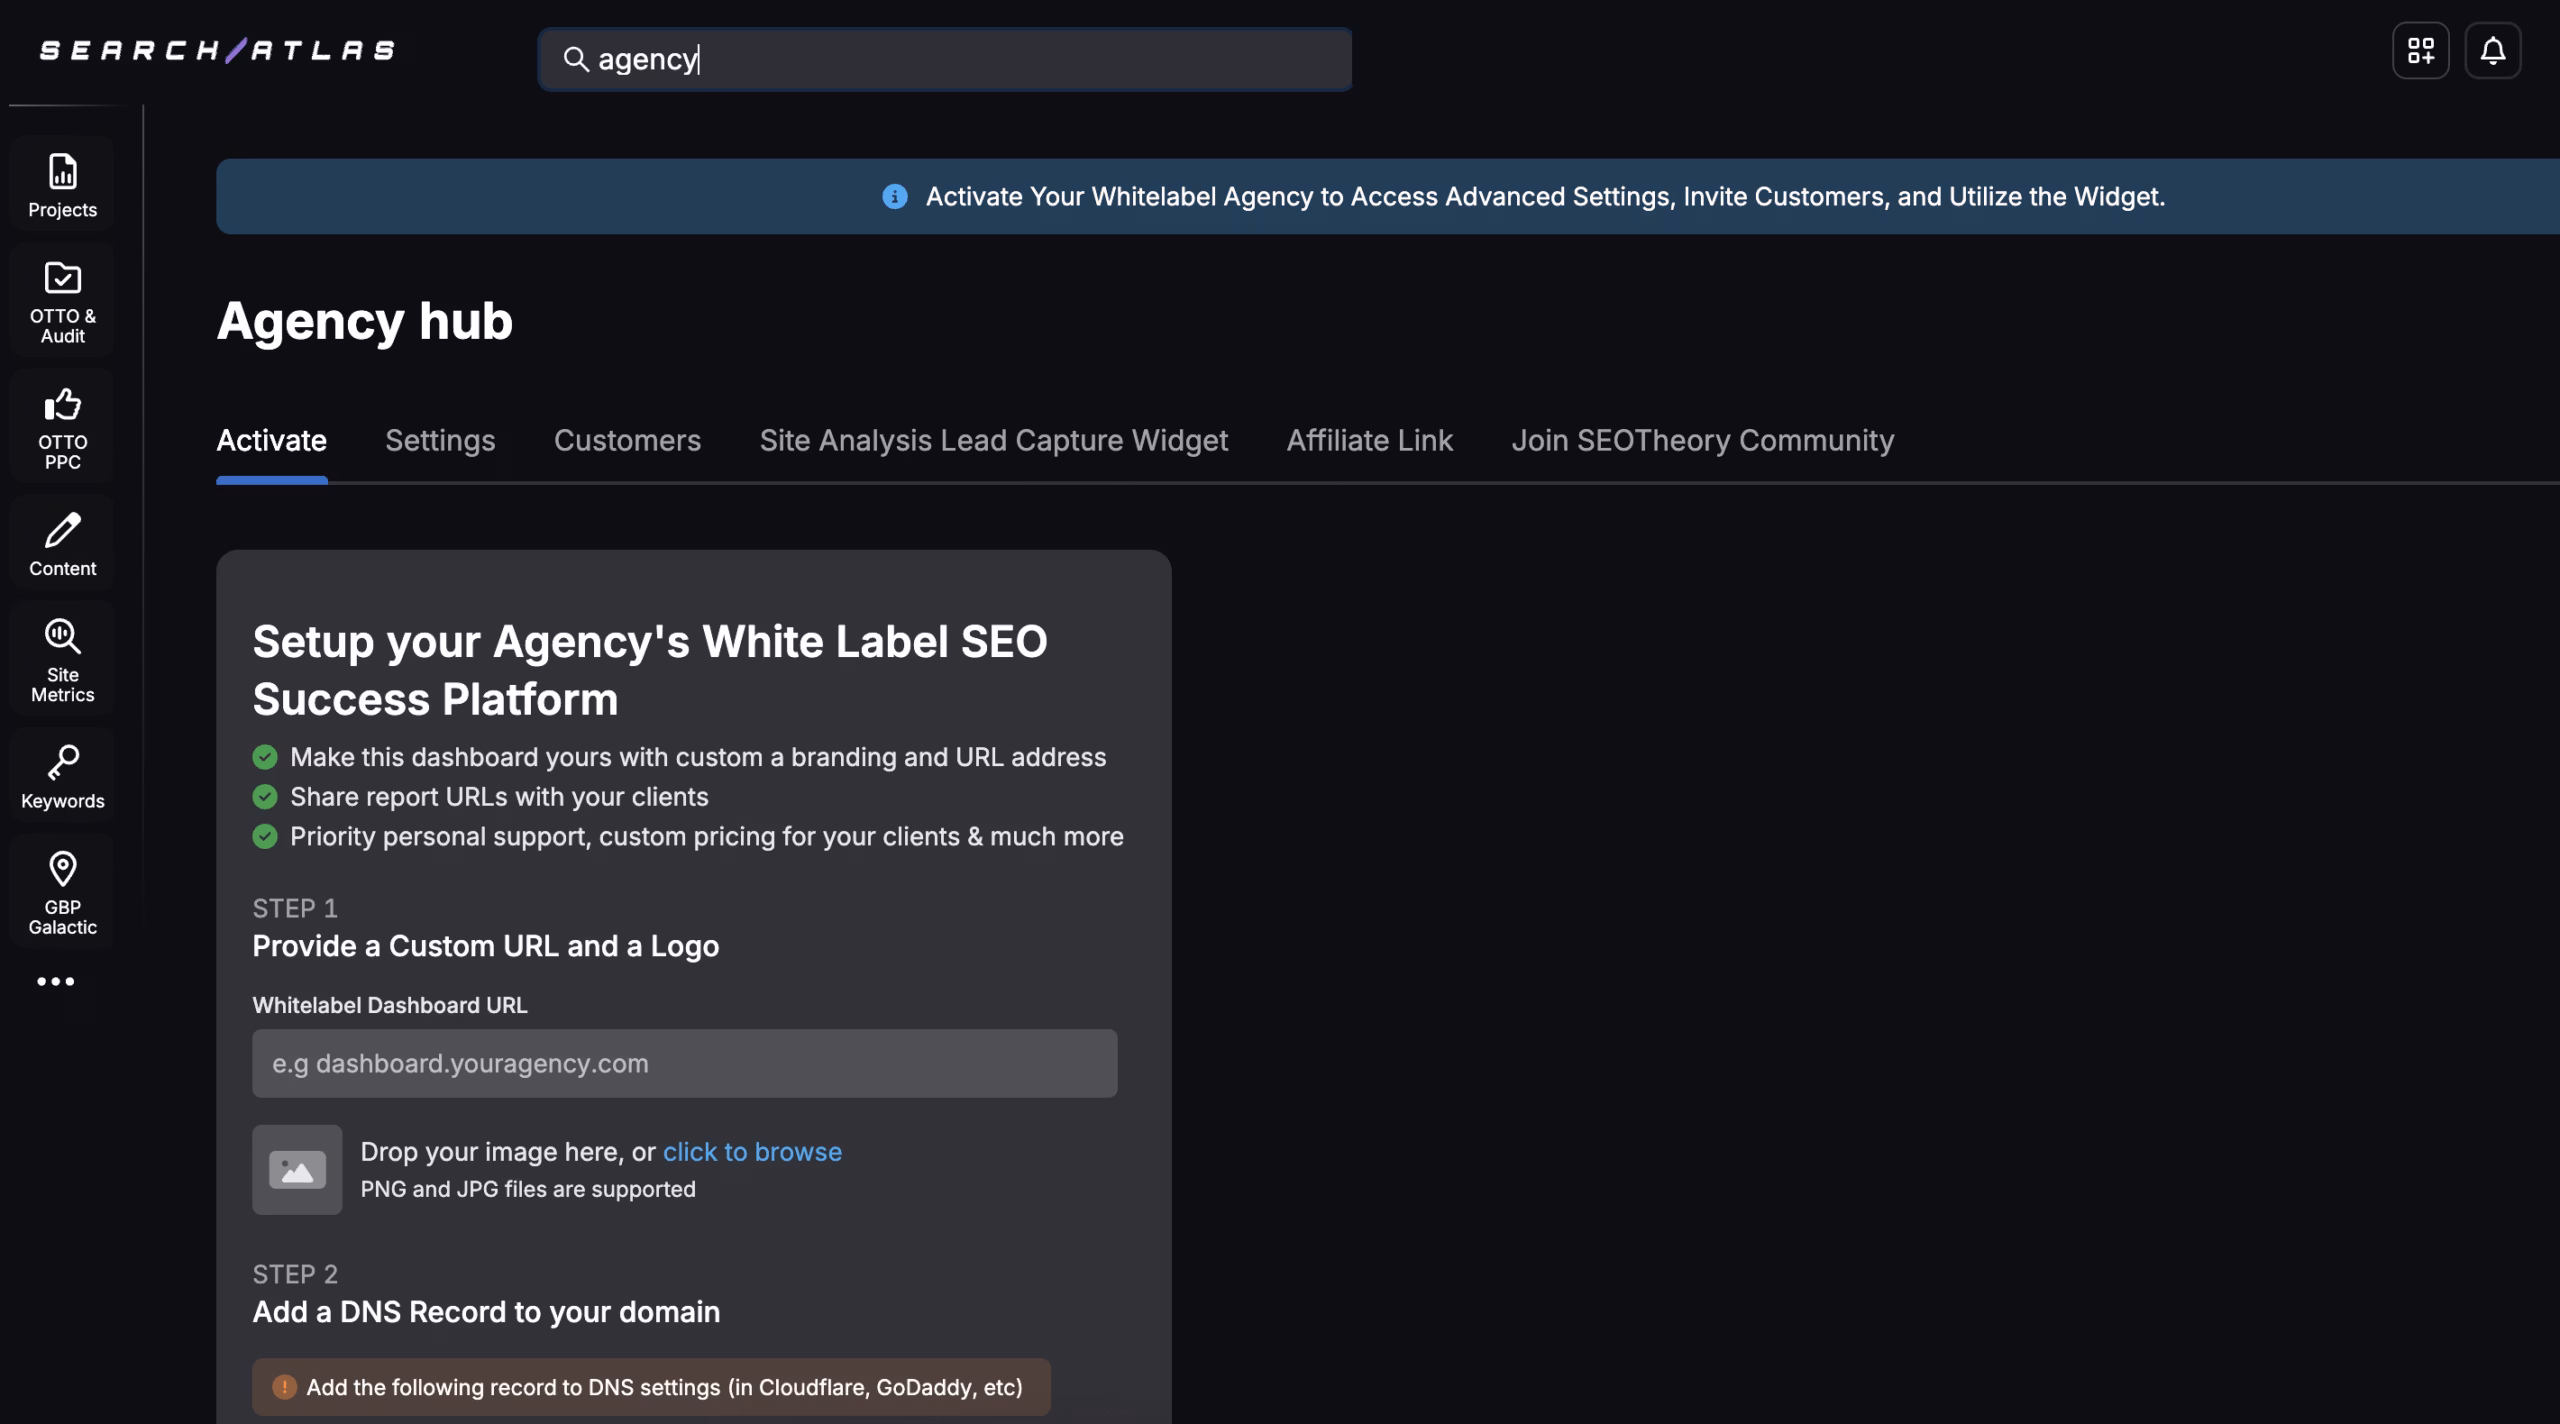This screenshot has height=1424, width=2560.
Task: Open OTTO & Audit section
Action: [62, 301]
